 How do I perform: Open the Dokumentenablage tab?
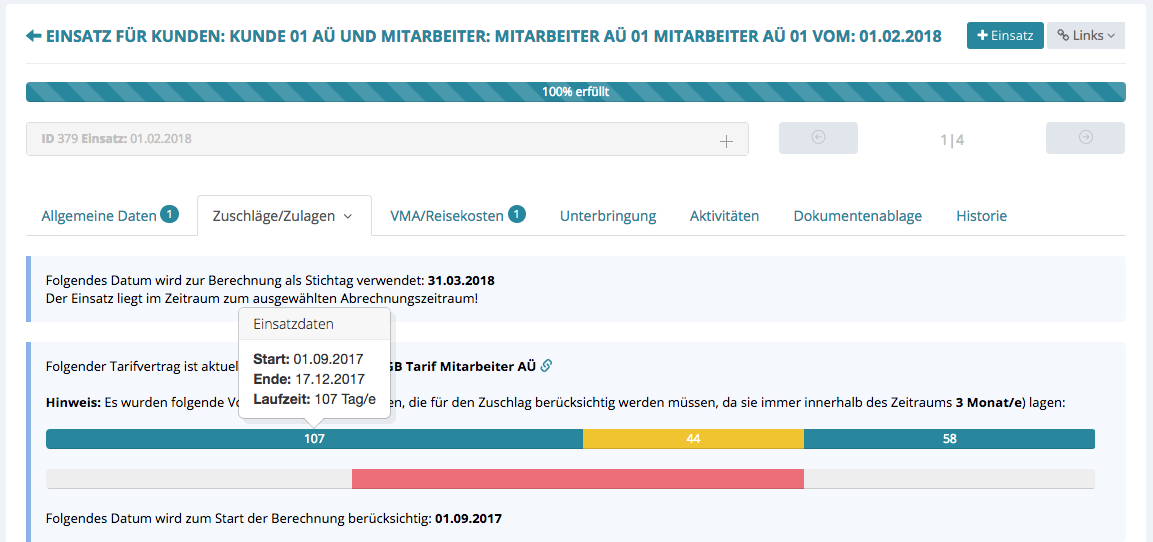pyautogui.click(x=857, y=216)
